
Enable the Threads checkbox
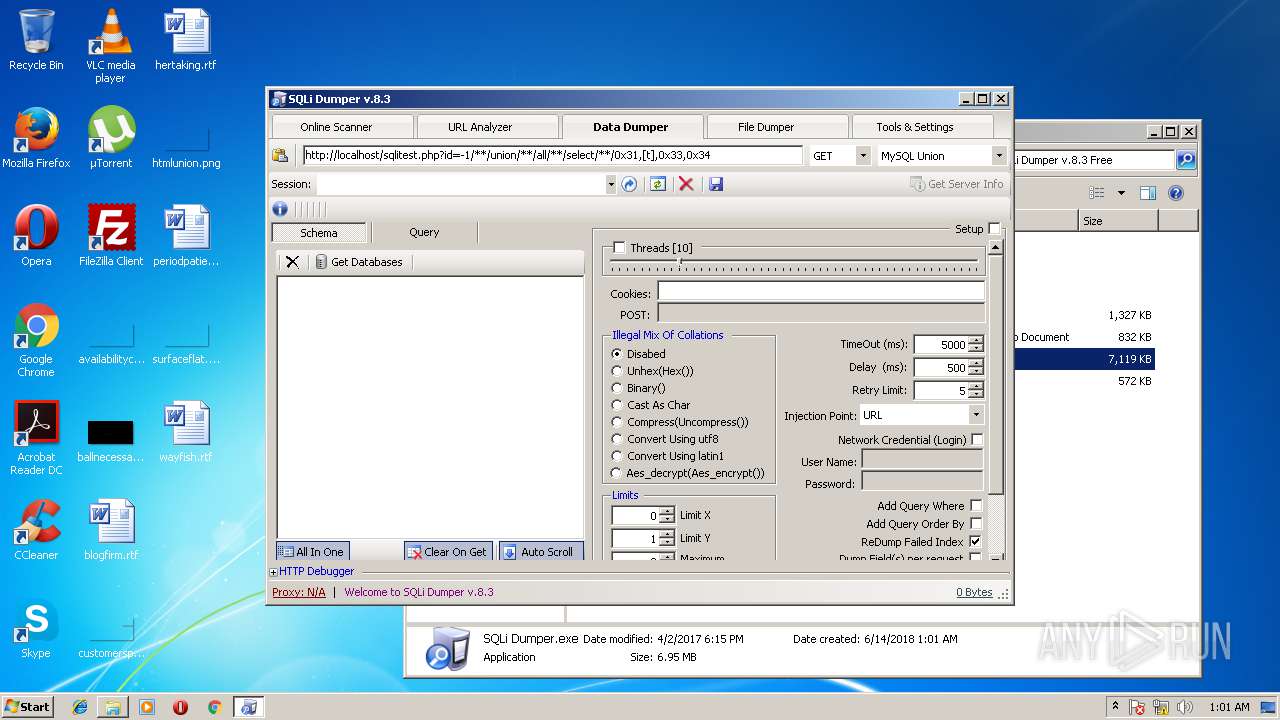pyautogui.click(x=619, y=248)
